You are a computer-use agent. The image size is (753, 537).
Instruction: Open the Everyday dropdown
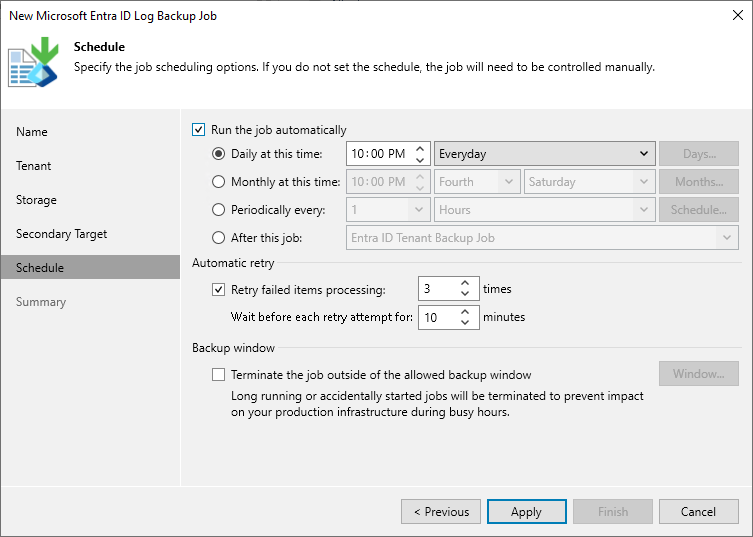pos(545,154)
